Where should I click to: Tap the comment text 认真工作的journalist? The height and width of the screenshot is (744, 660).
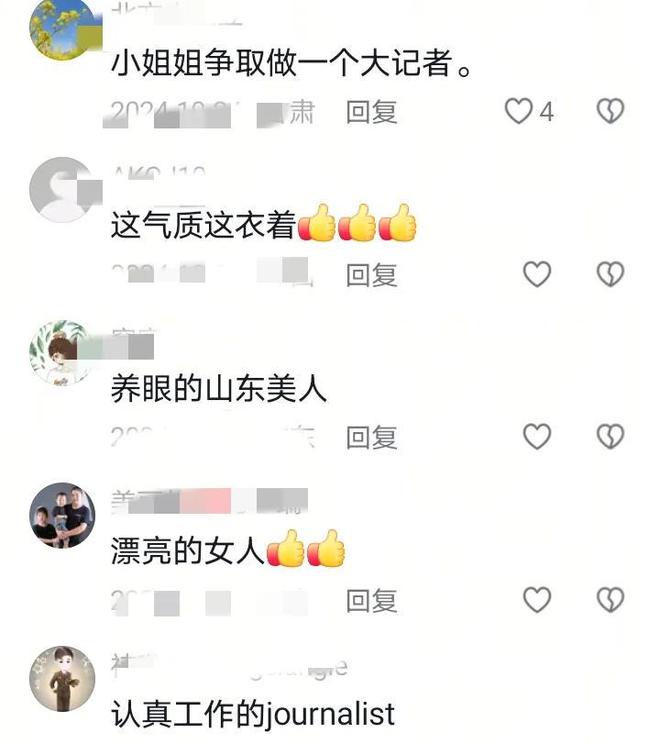point(253,715)
